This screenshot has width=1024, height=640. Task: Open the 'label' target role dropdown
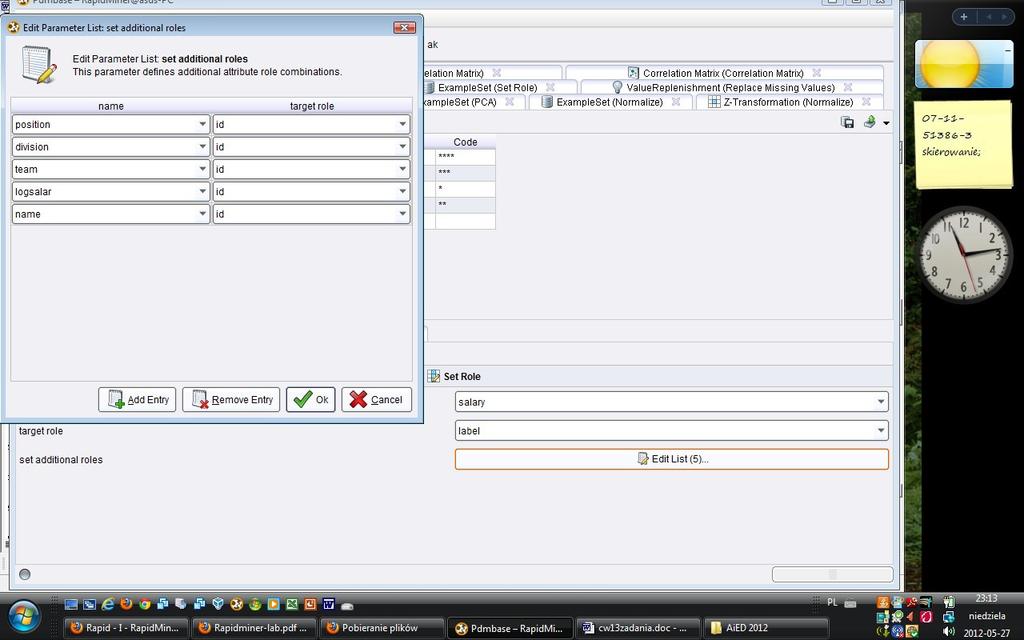click(671, 430)
